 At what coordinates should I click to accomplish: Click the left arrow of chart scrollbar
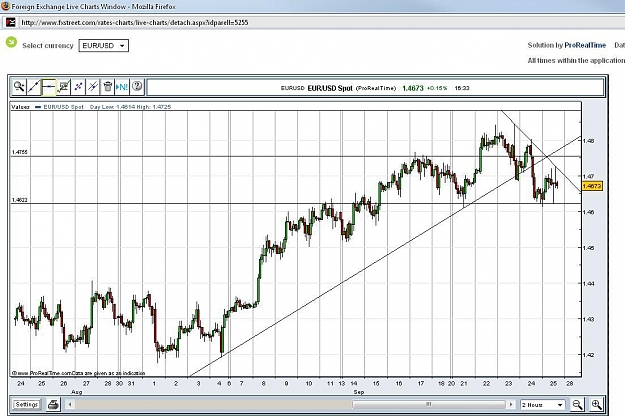[x=70, y=404]
